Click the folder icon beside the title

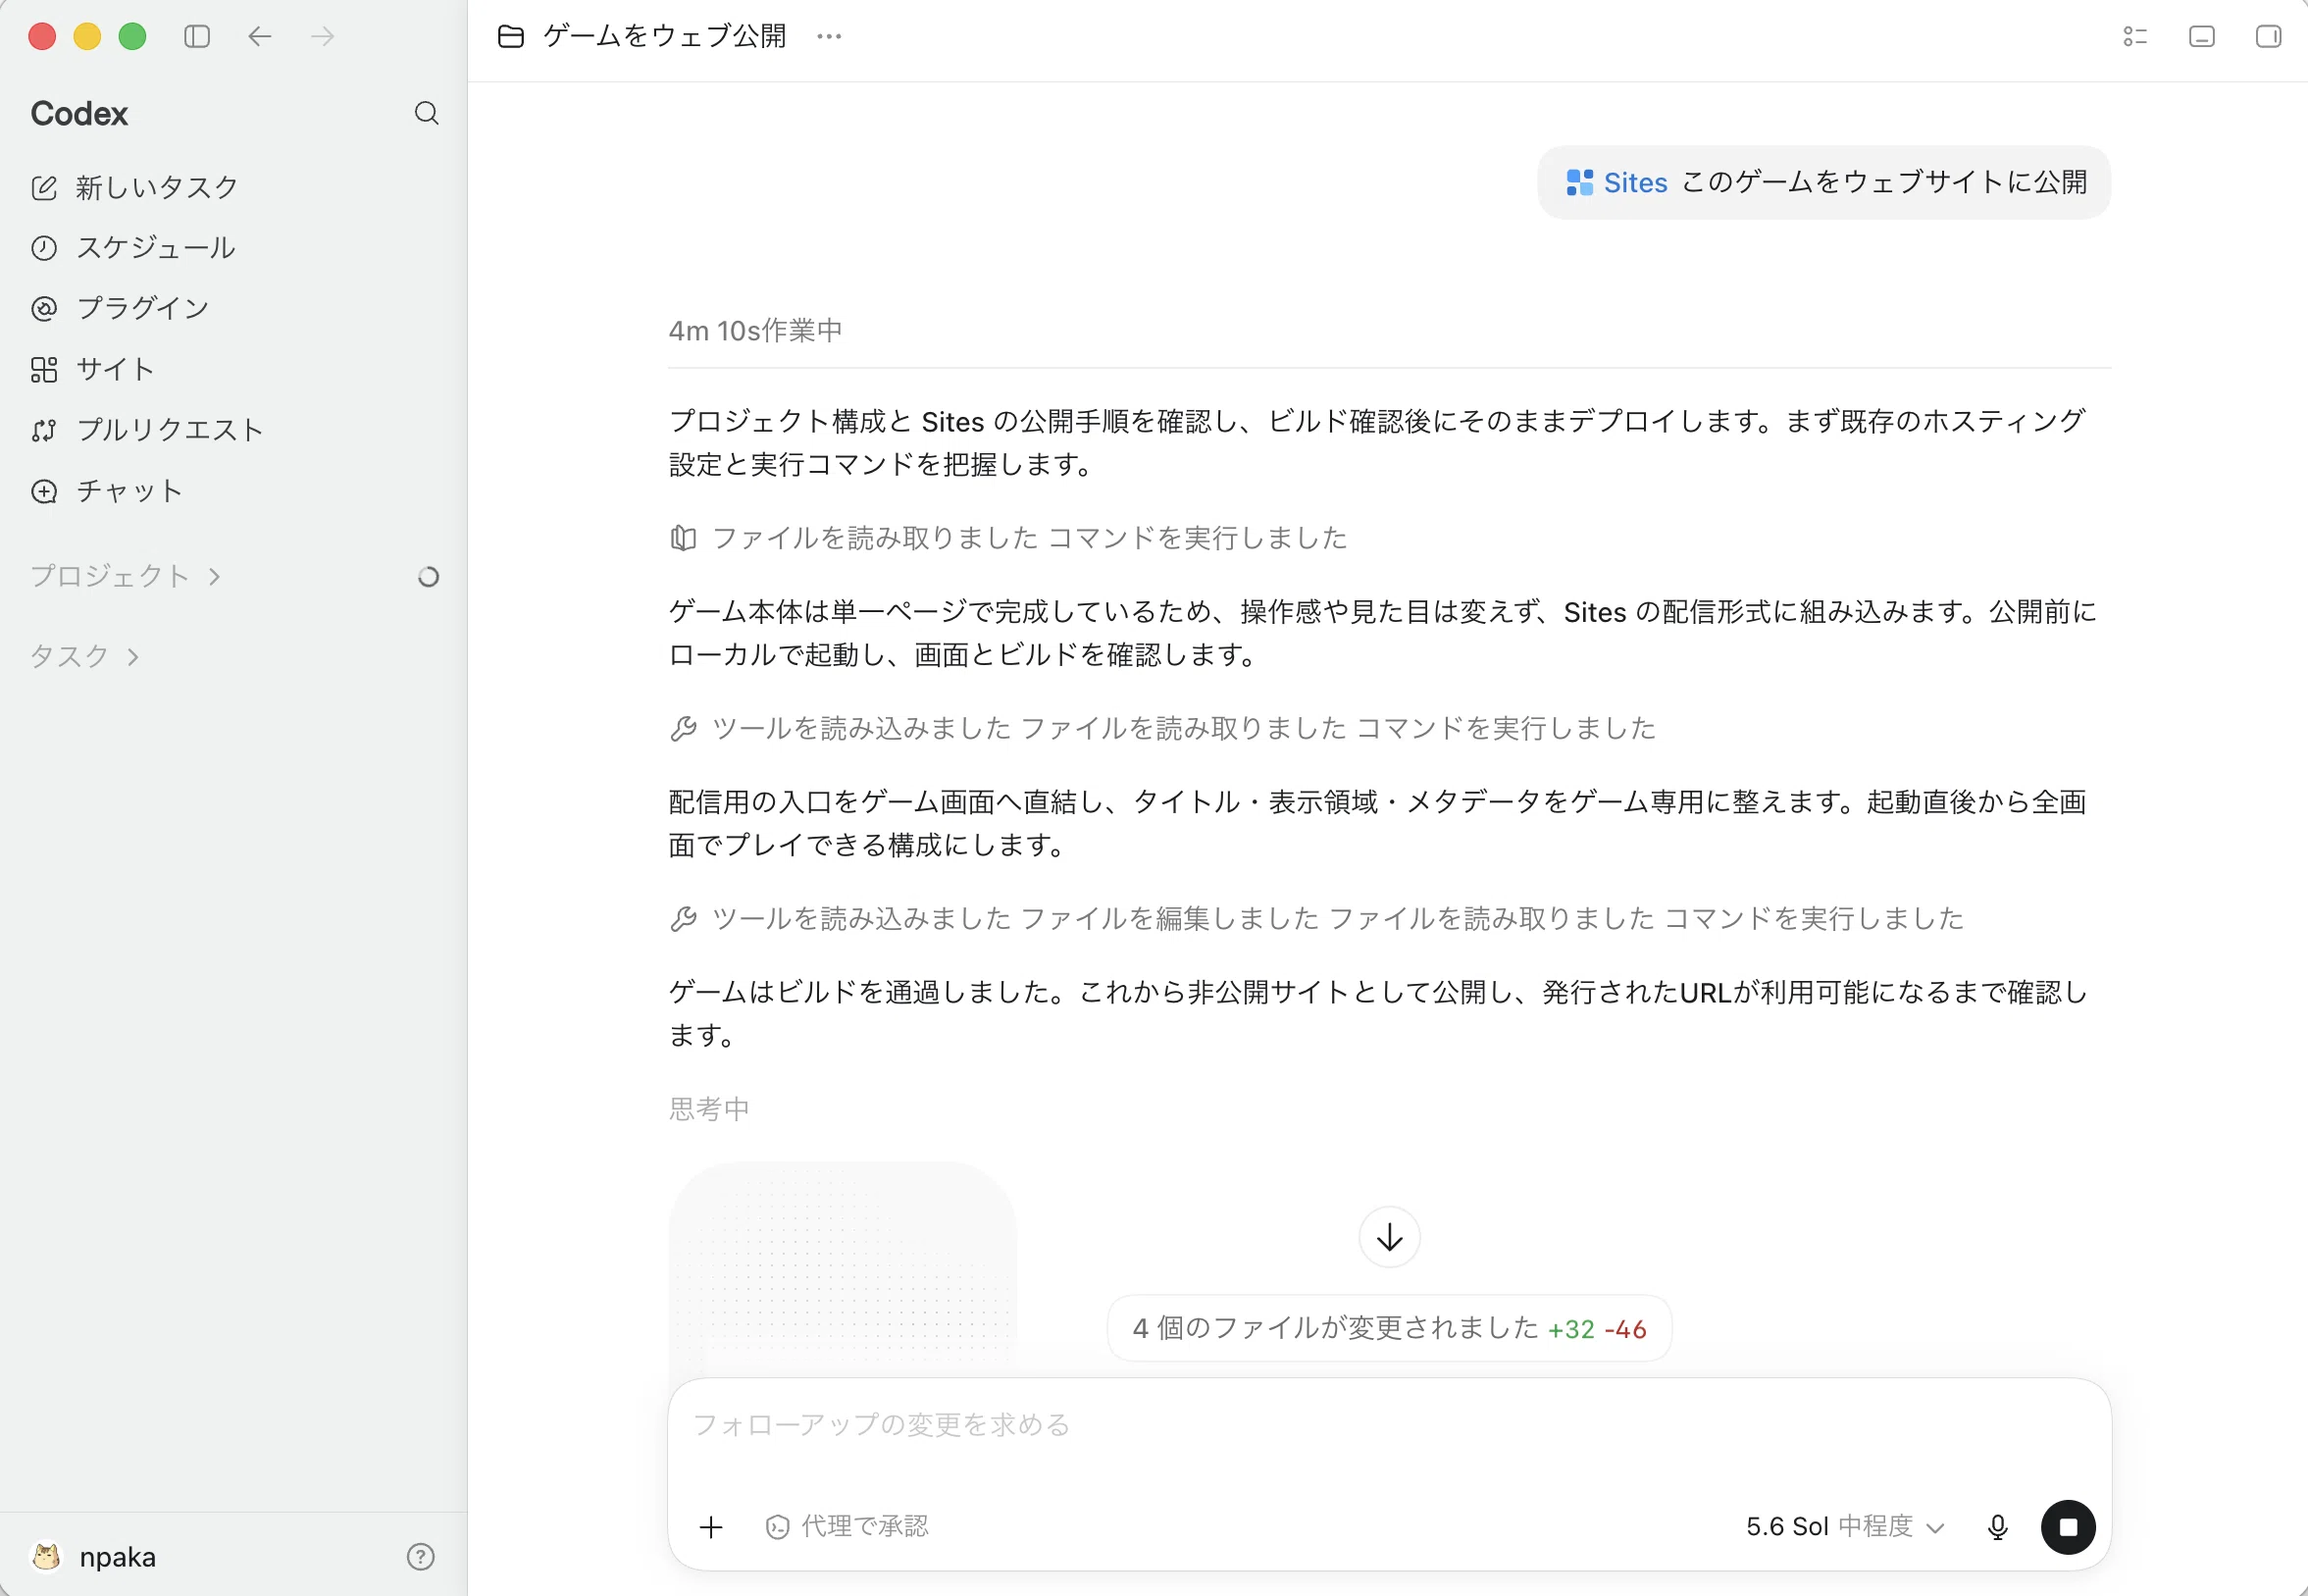[x=511, y=37]
